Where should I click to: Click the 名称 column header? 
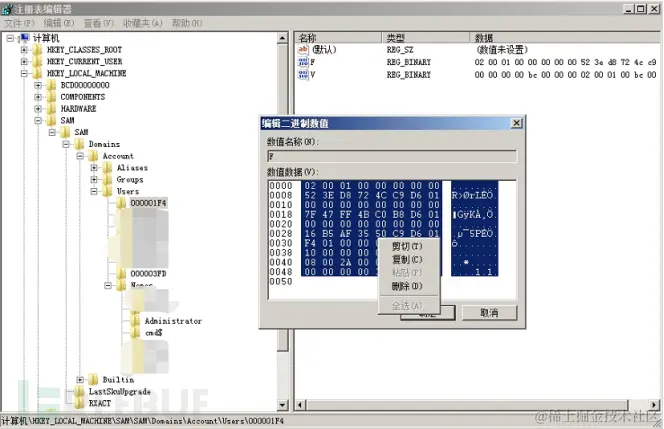pos(338,38)
